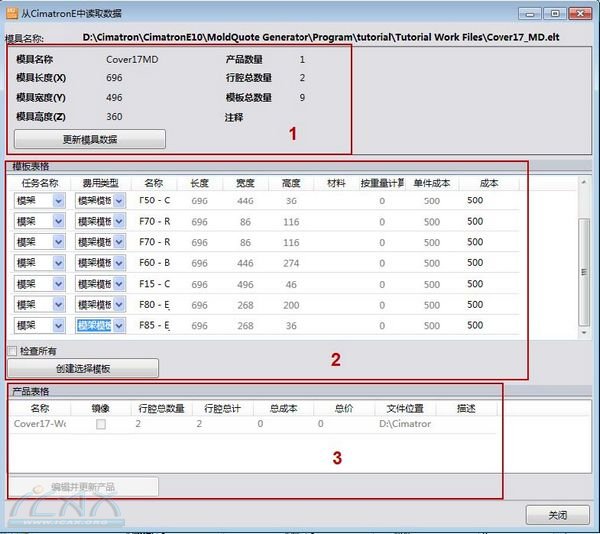Click the 模具高度(Z) value 360
This screenshot has height=534, width=600.
[114, 117]
